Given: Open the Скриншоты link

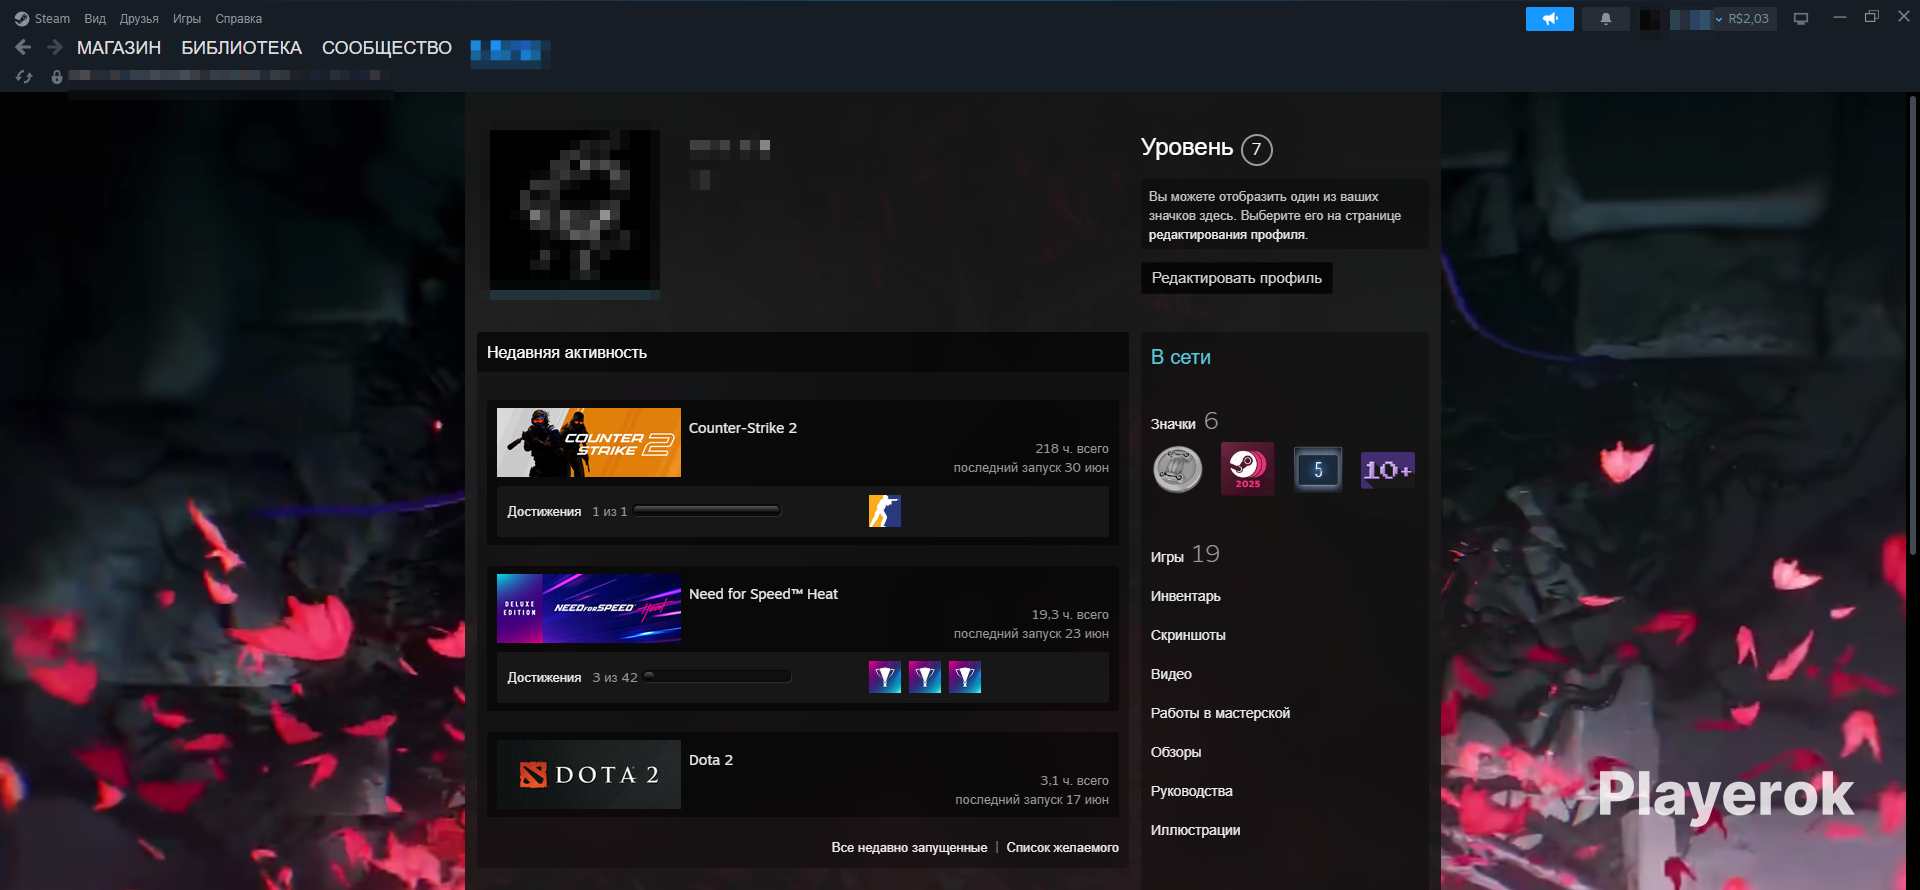Looking at the screenshot, I should (1188, 635).
